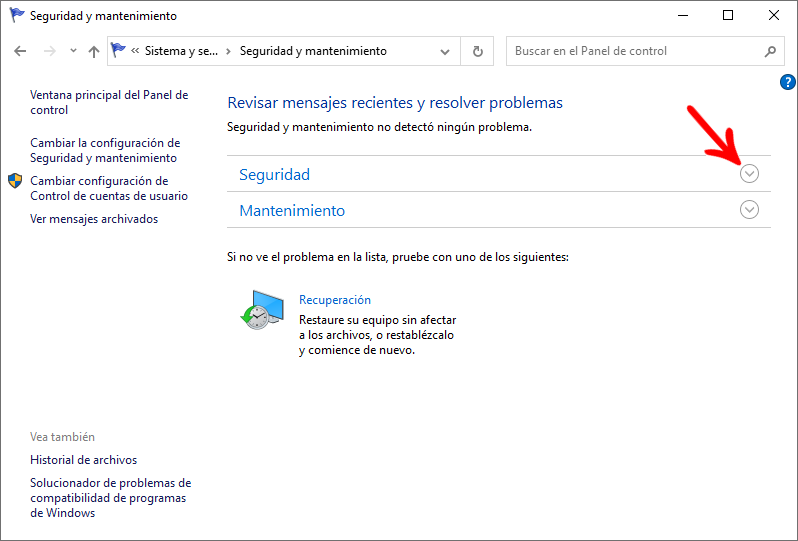This screenshot has width=798, height=541.
Task: Open 'Solucionador de problemas de compatibilidad' link
Action: point(110,498)
